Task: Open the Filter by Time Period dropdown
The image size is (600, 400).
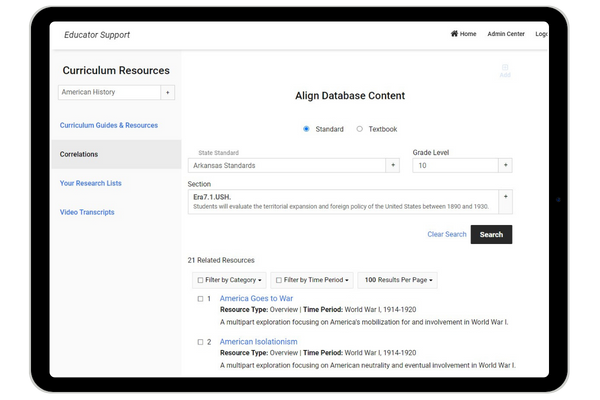Action: point(310,280)
